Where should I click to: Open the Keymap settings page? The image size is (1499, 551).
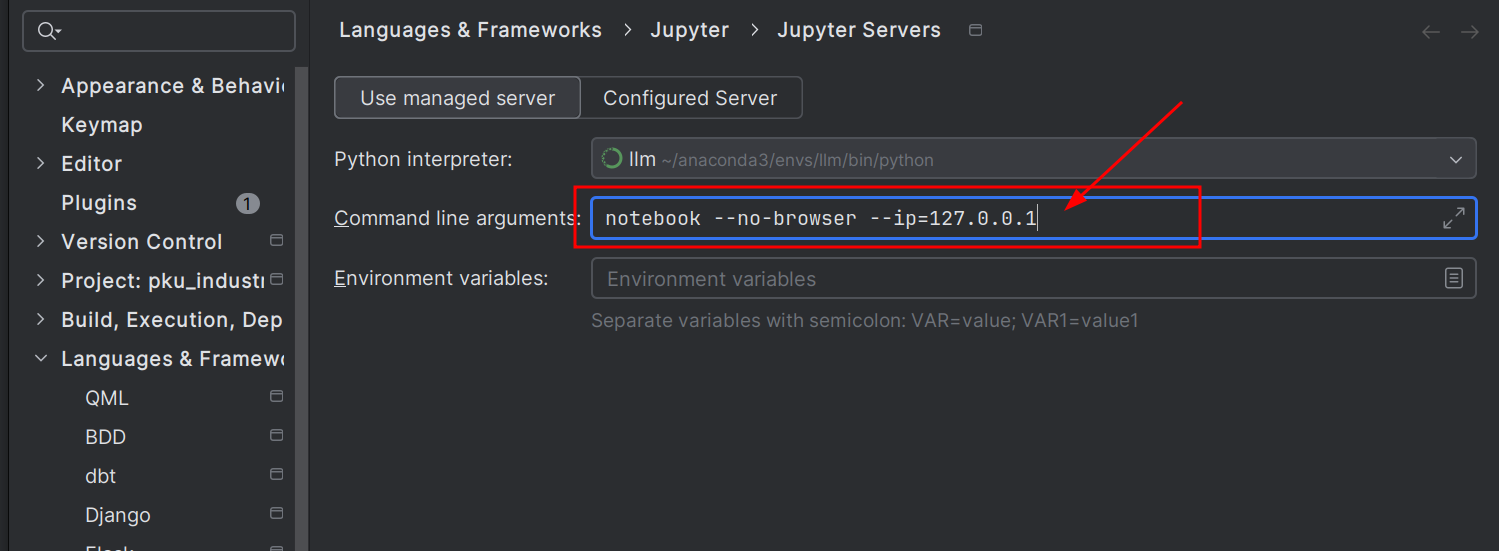(x=102, y=125)
